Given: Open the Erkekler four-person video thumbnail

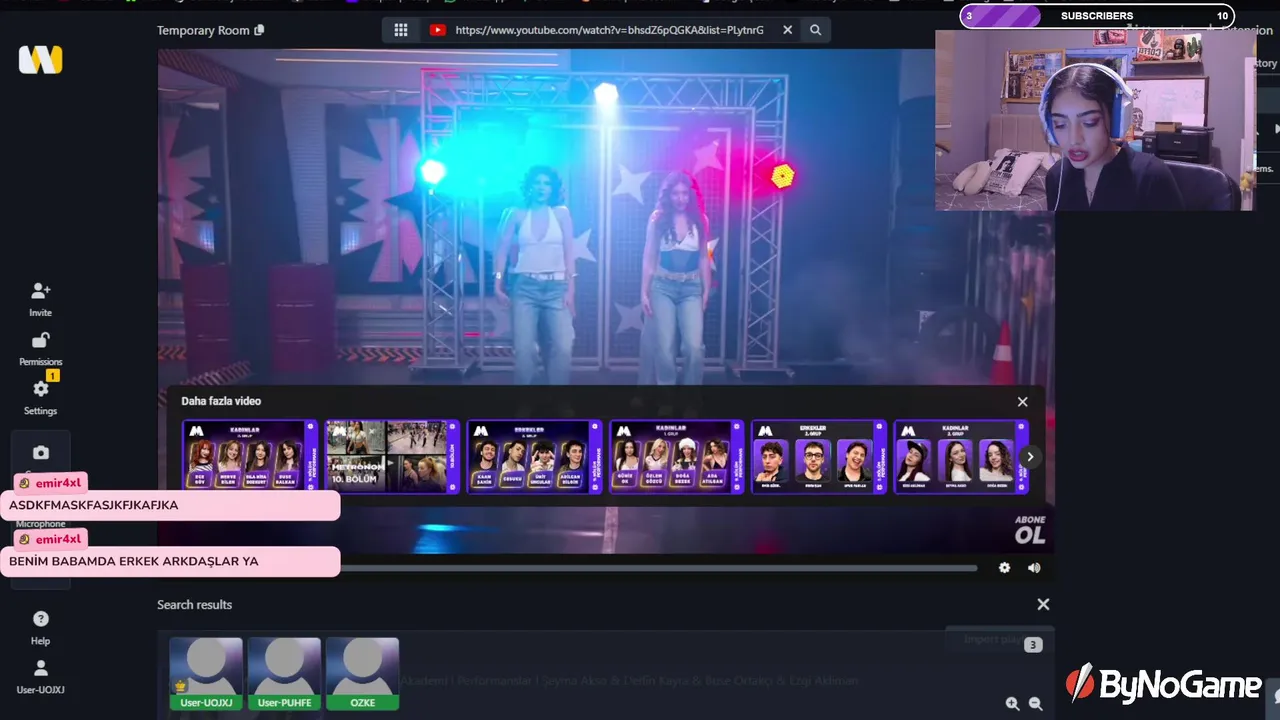Looking at the screenshot, I should pyautogui.click(x=534, y=457).
